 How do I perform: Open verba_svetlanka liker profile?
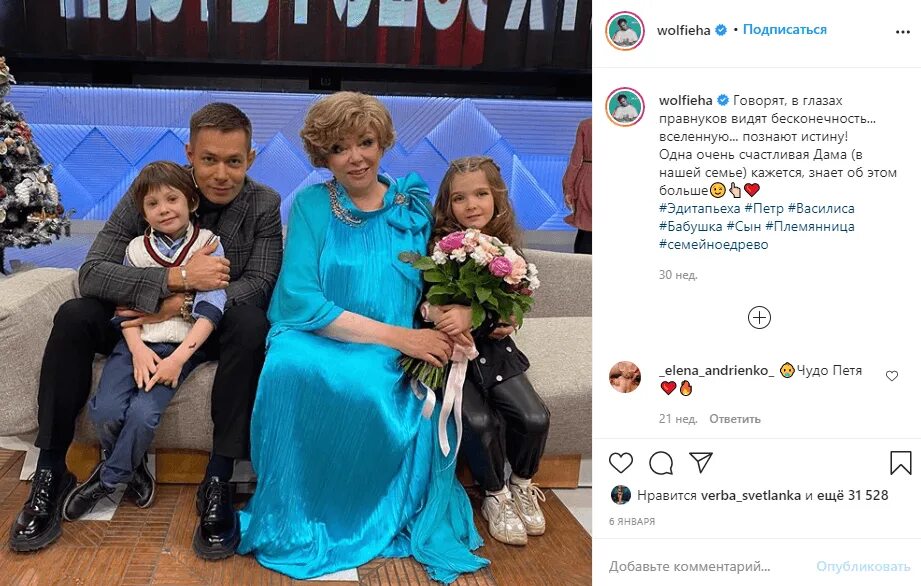[751, 495]
